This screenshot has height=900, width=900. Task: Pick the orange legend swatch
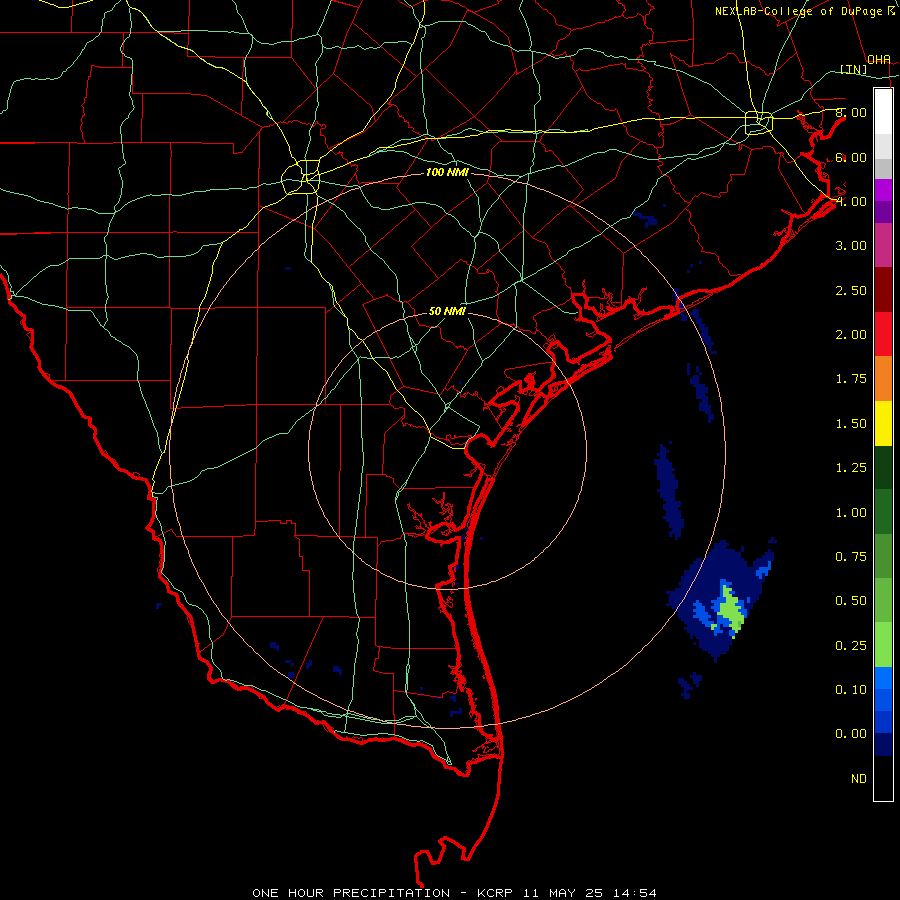(x=883, y=379)
